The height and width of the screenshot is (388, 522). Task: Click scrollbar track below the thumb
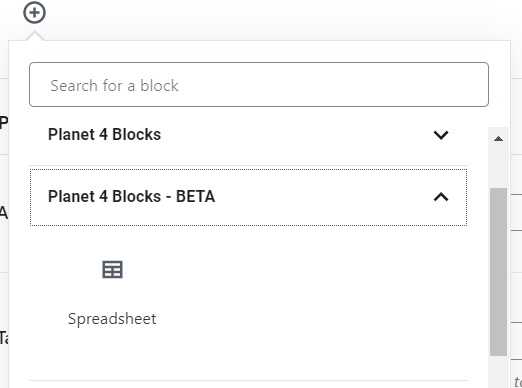(498, 372)
